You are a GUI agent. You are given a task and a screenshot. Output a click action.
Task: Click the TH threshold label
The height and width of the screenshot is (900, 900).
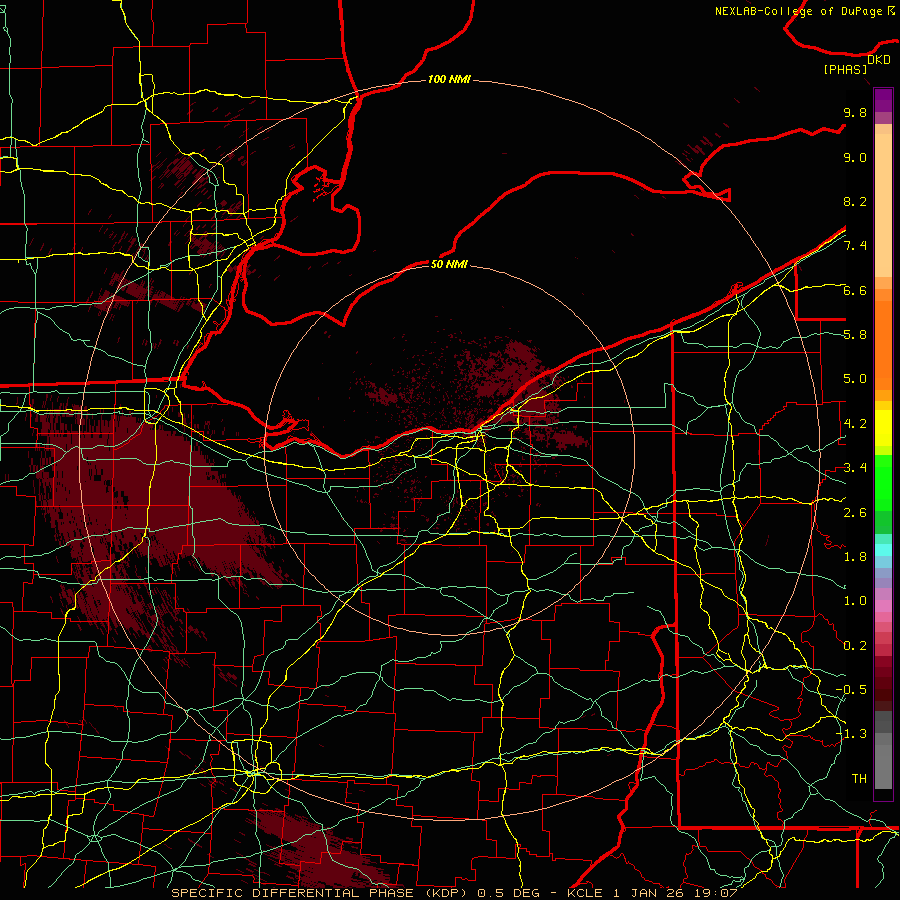859,779
